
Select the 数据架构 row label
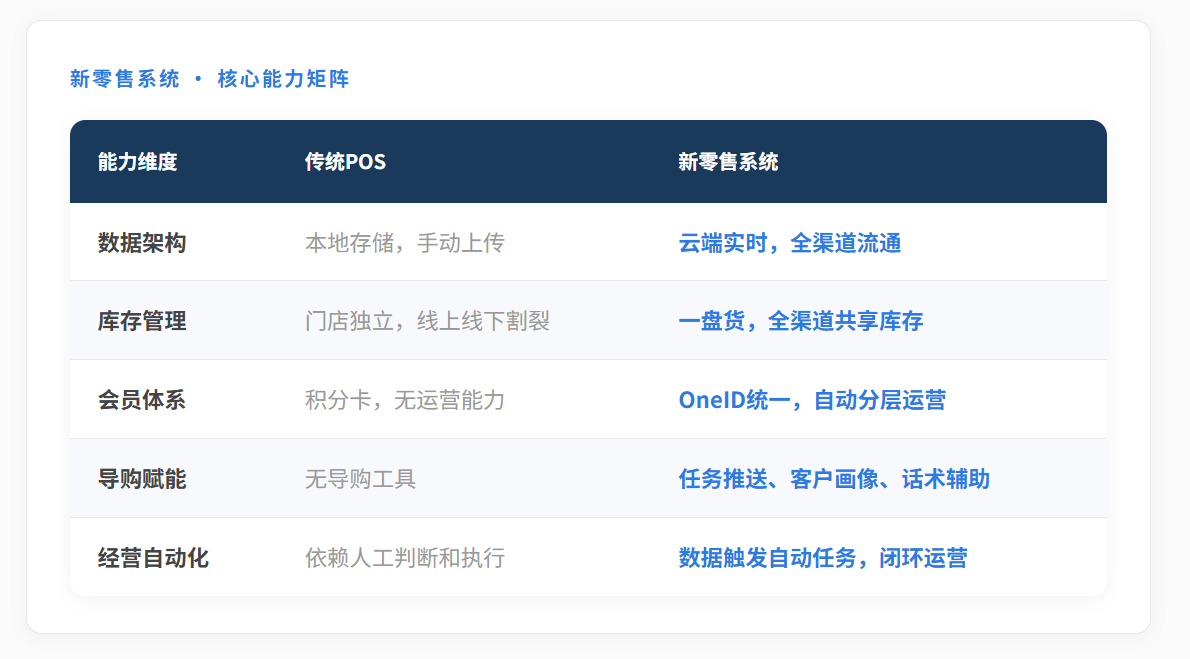click(142, 242)
